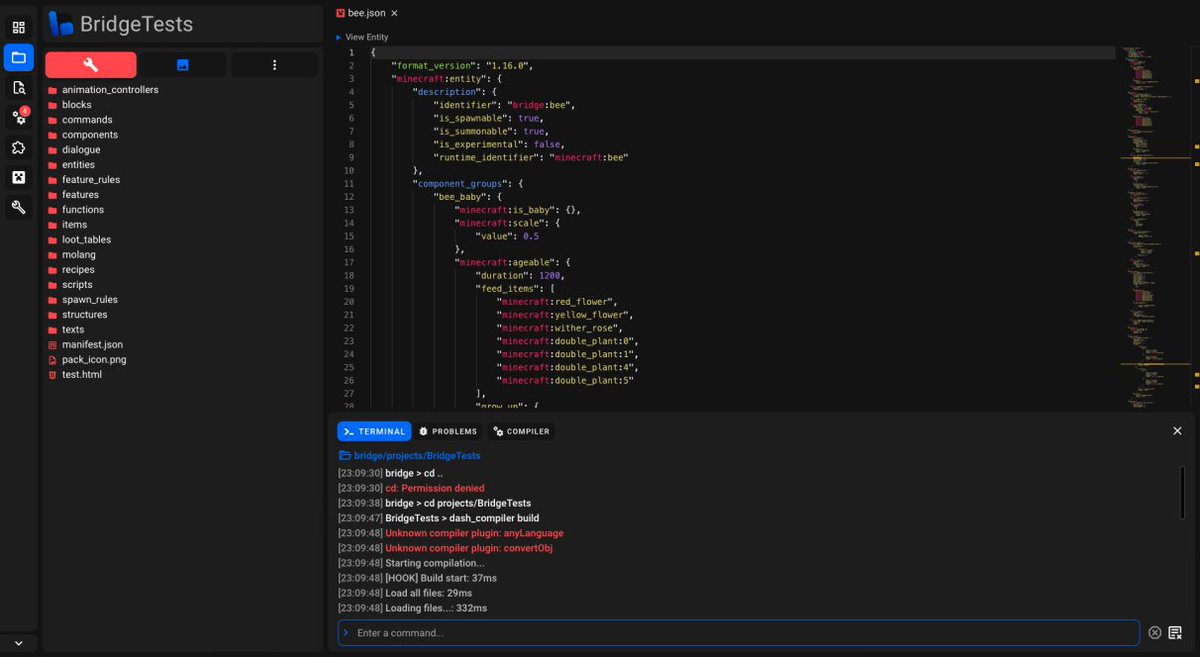
Task: Focus the Enter a command input
Action: click(x=738, y=633)
